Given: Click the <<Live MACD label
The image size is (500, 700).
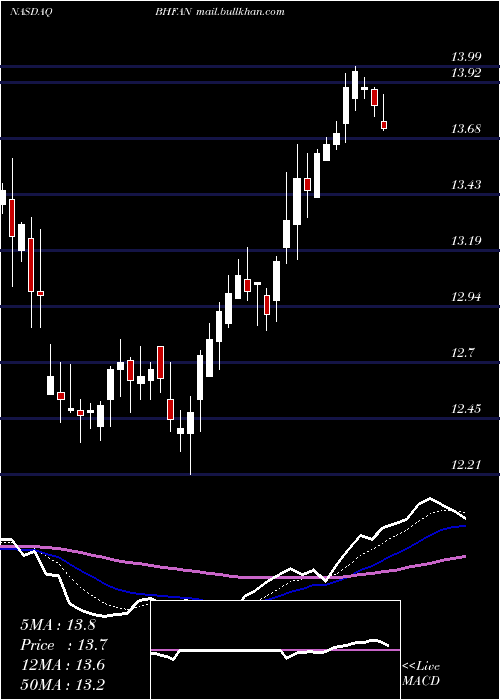Looking at the screenshot, I should coord(421,673).
